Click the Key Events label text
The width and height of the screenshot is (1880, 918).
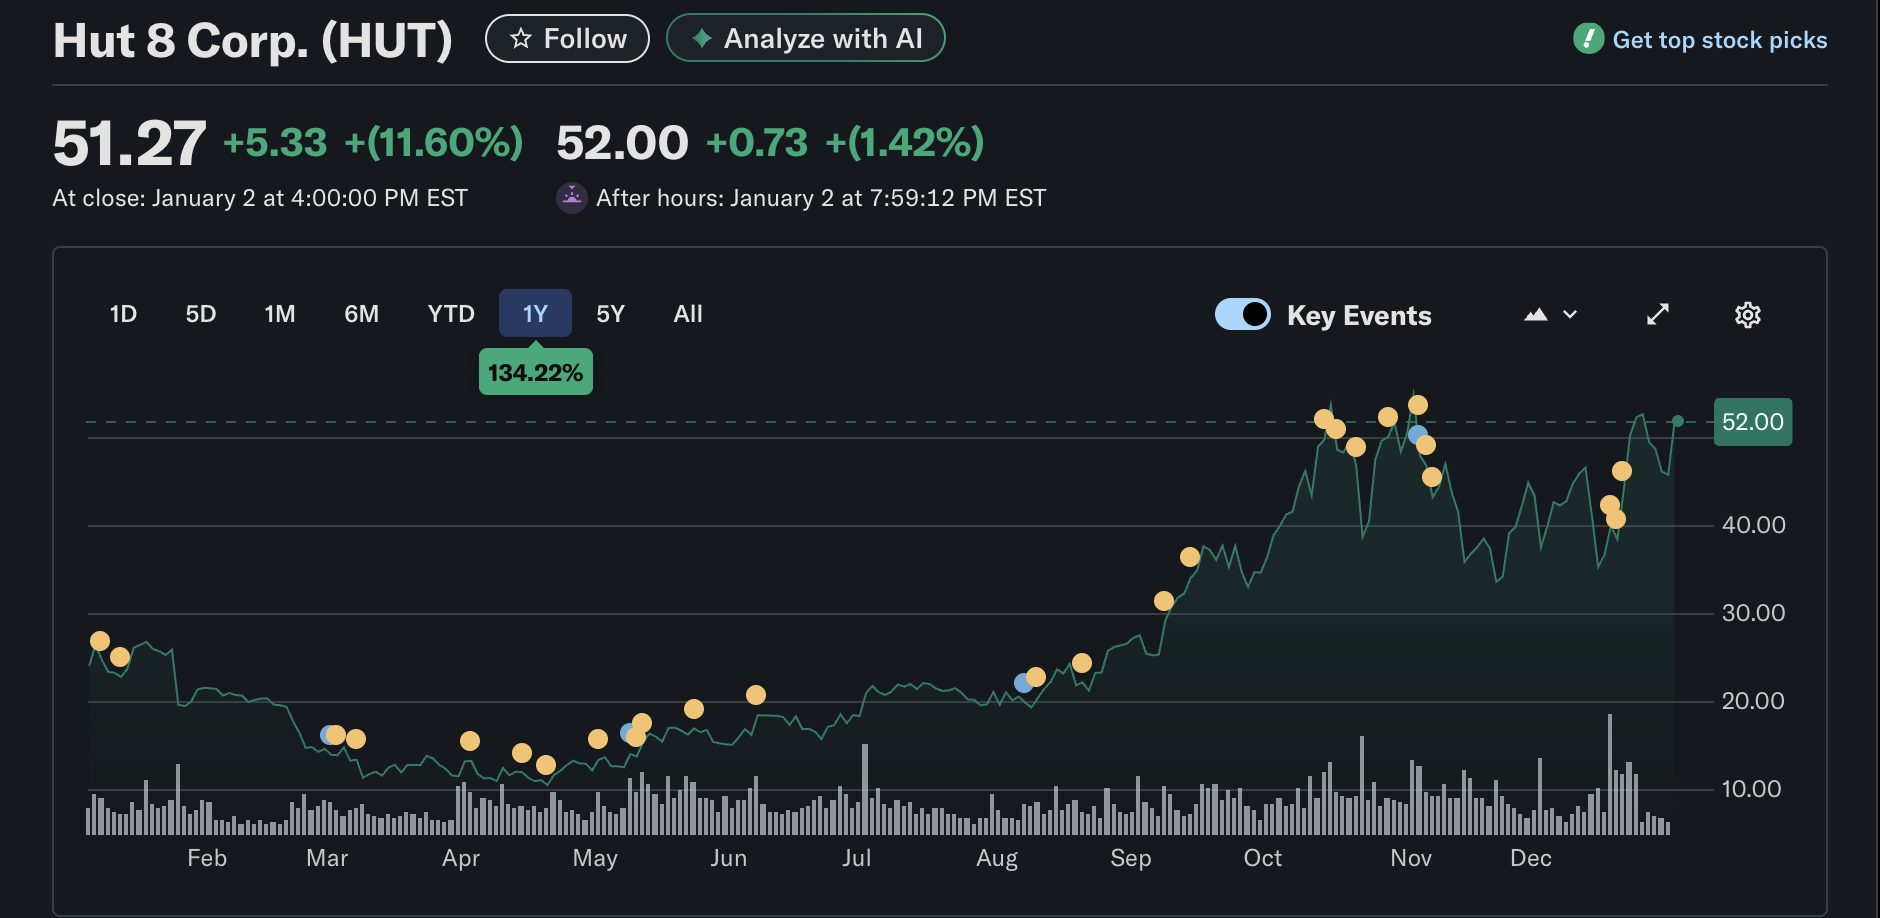point(1358,315)
